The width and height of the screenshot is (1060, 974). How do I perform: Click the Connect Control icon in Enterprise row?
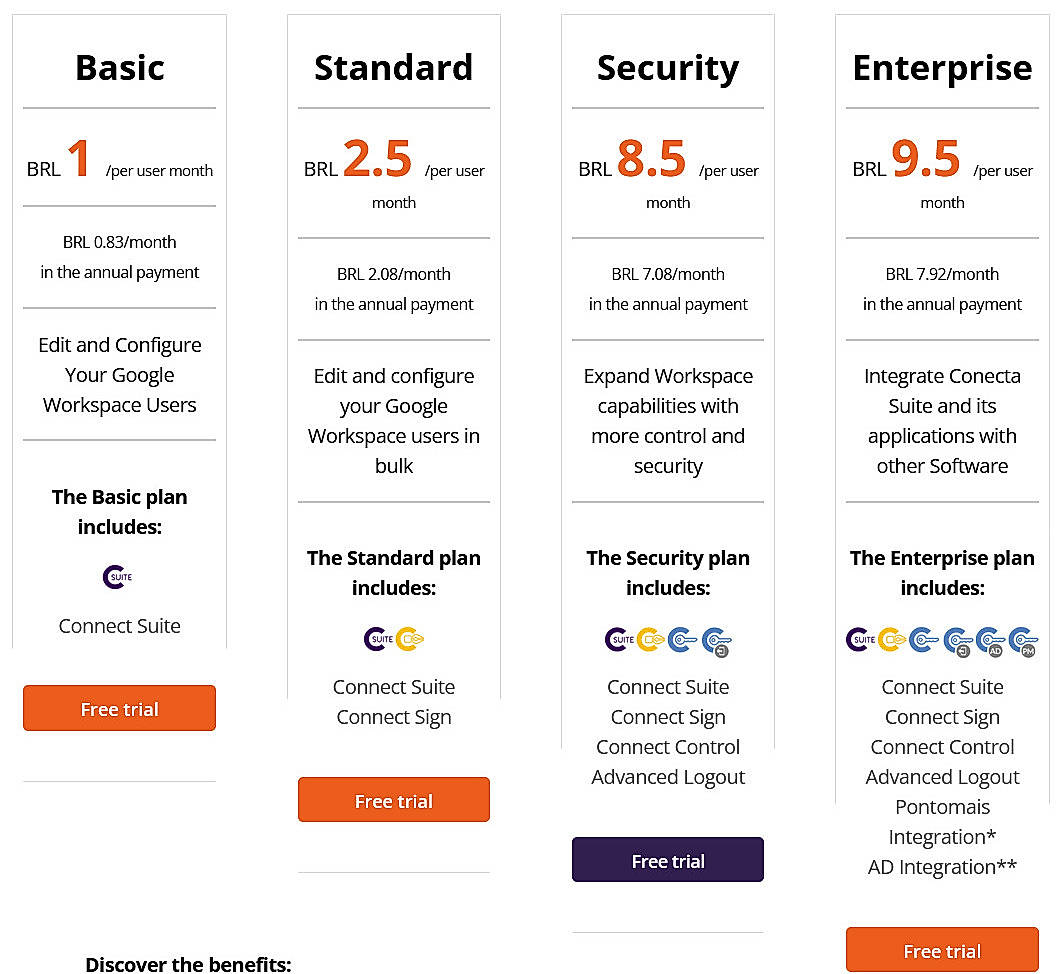[924, 639]
